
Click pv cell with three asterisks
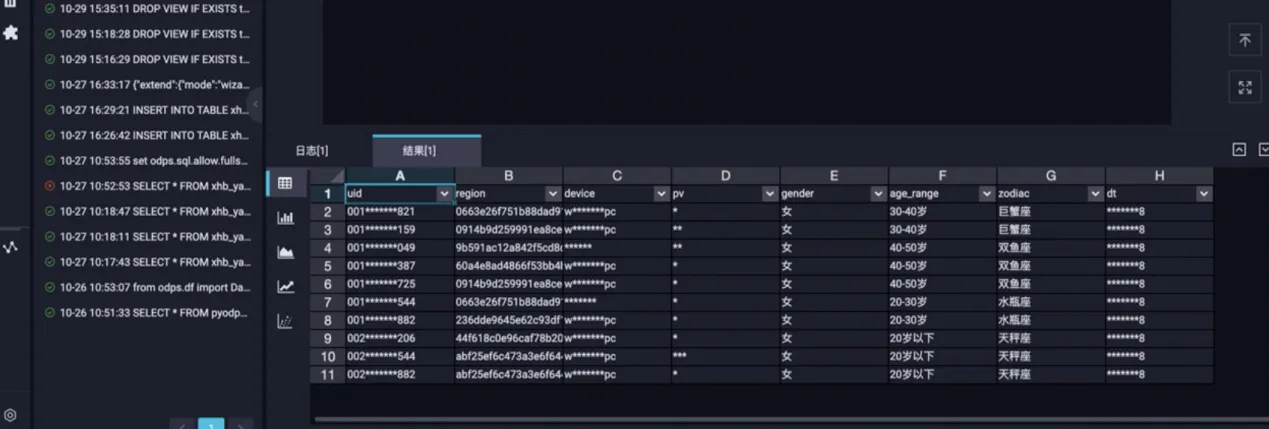point(725,357)
